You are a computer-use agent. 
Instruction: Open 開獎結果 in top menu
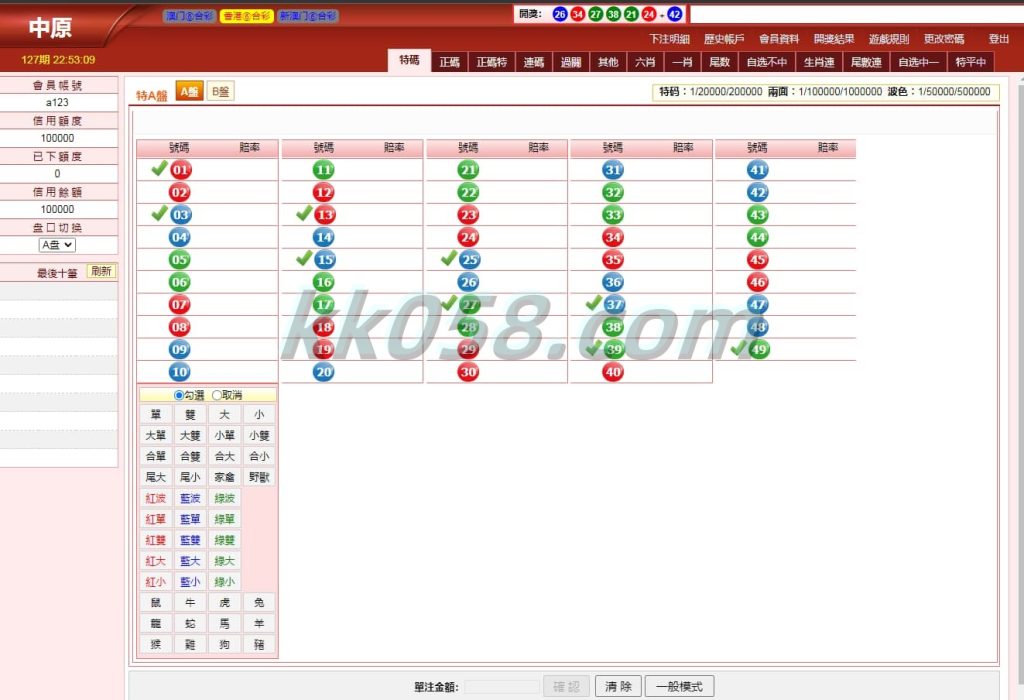pyautogui.click(x=834, y=39)
